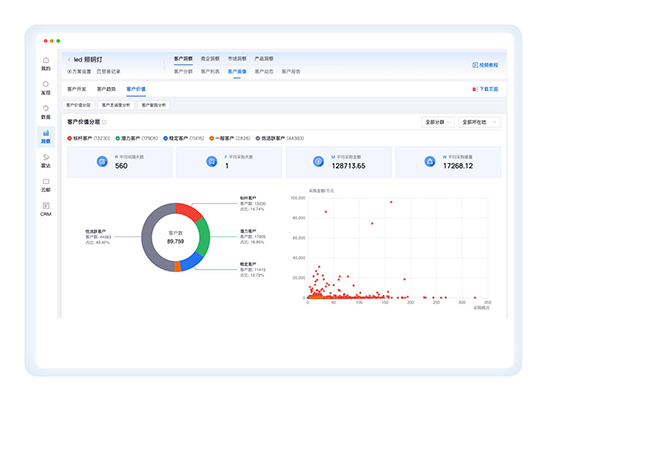This screenshot has width=660, height=450.
Task: Click the round icon on the 560 card
Action: (102, 161)
